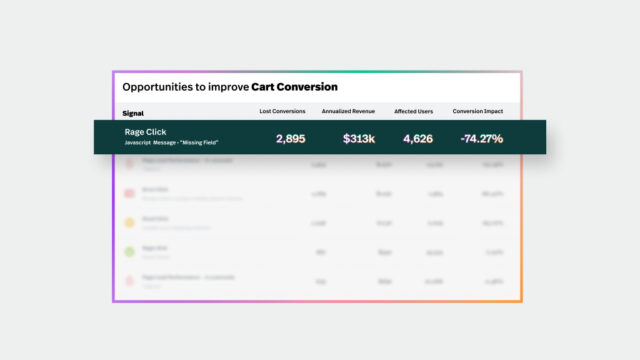
Task: Sort by the Lost Conversions column header
Action: point(282,111)
